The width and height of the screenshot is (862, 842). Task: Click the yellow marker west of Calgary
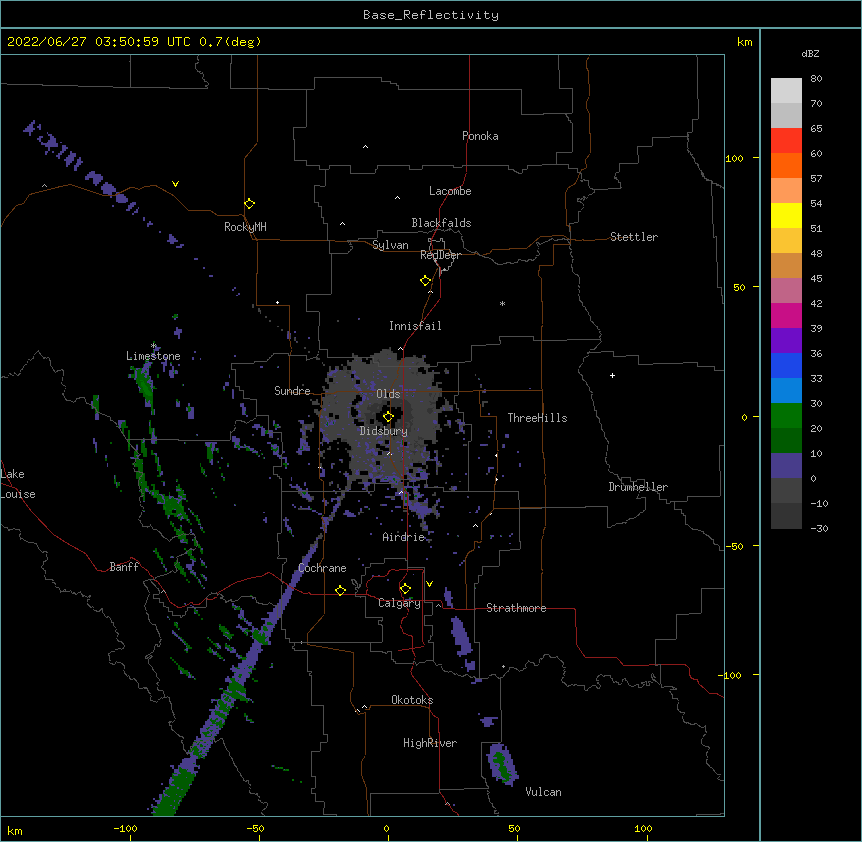point(340,590)
